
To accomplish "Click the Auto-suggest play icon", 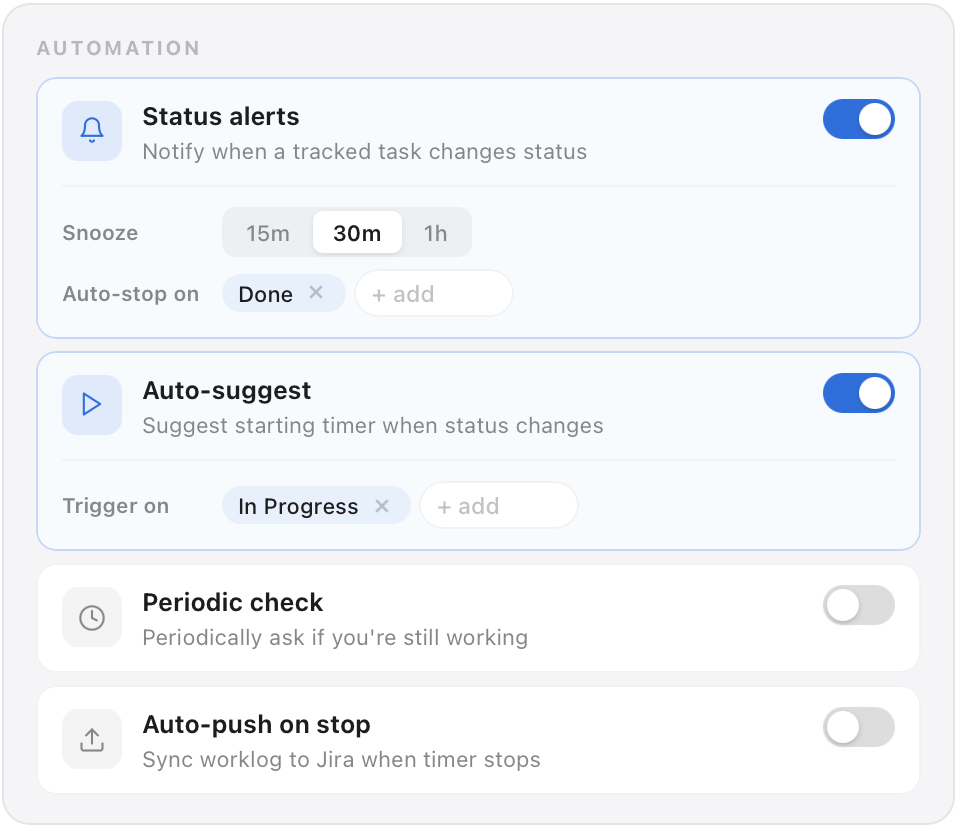I will [92, 405].
